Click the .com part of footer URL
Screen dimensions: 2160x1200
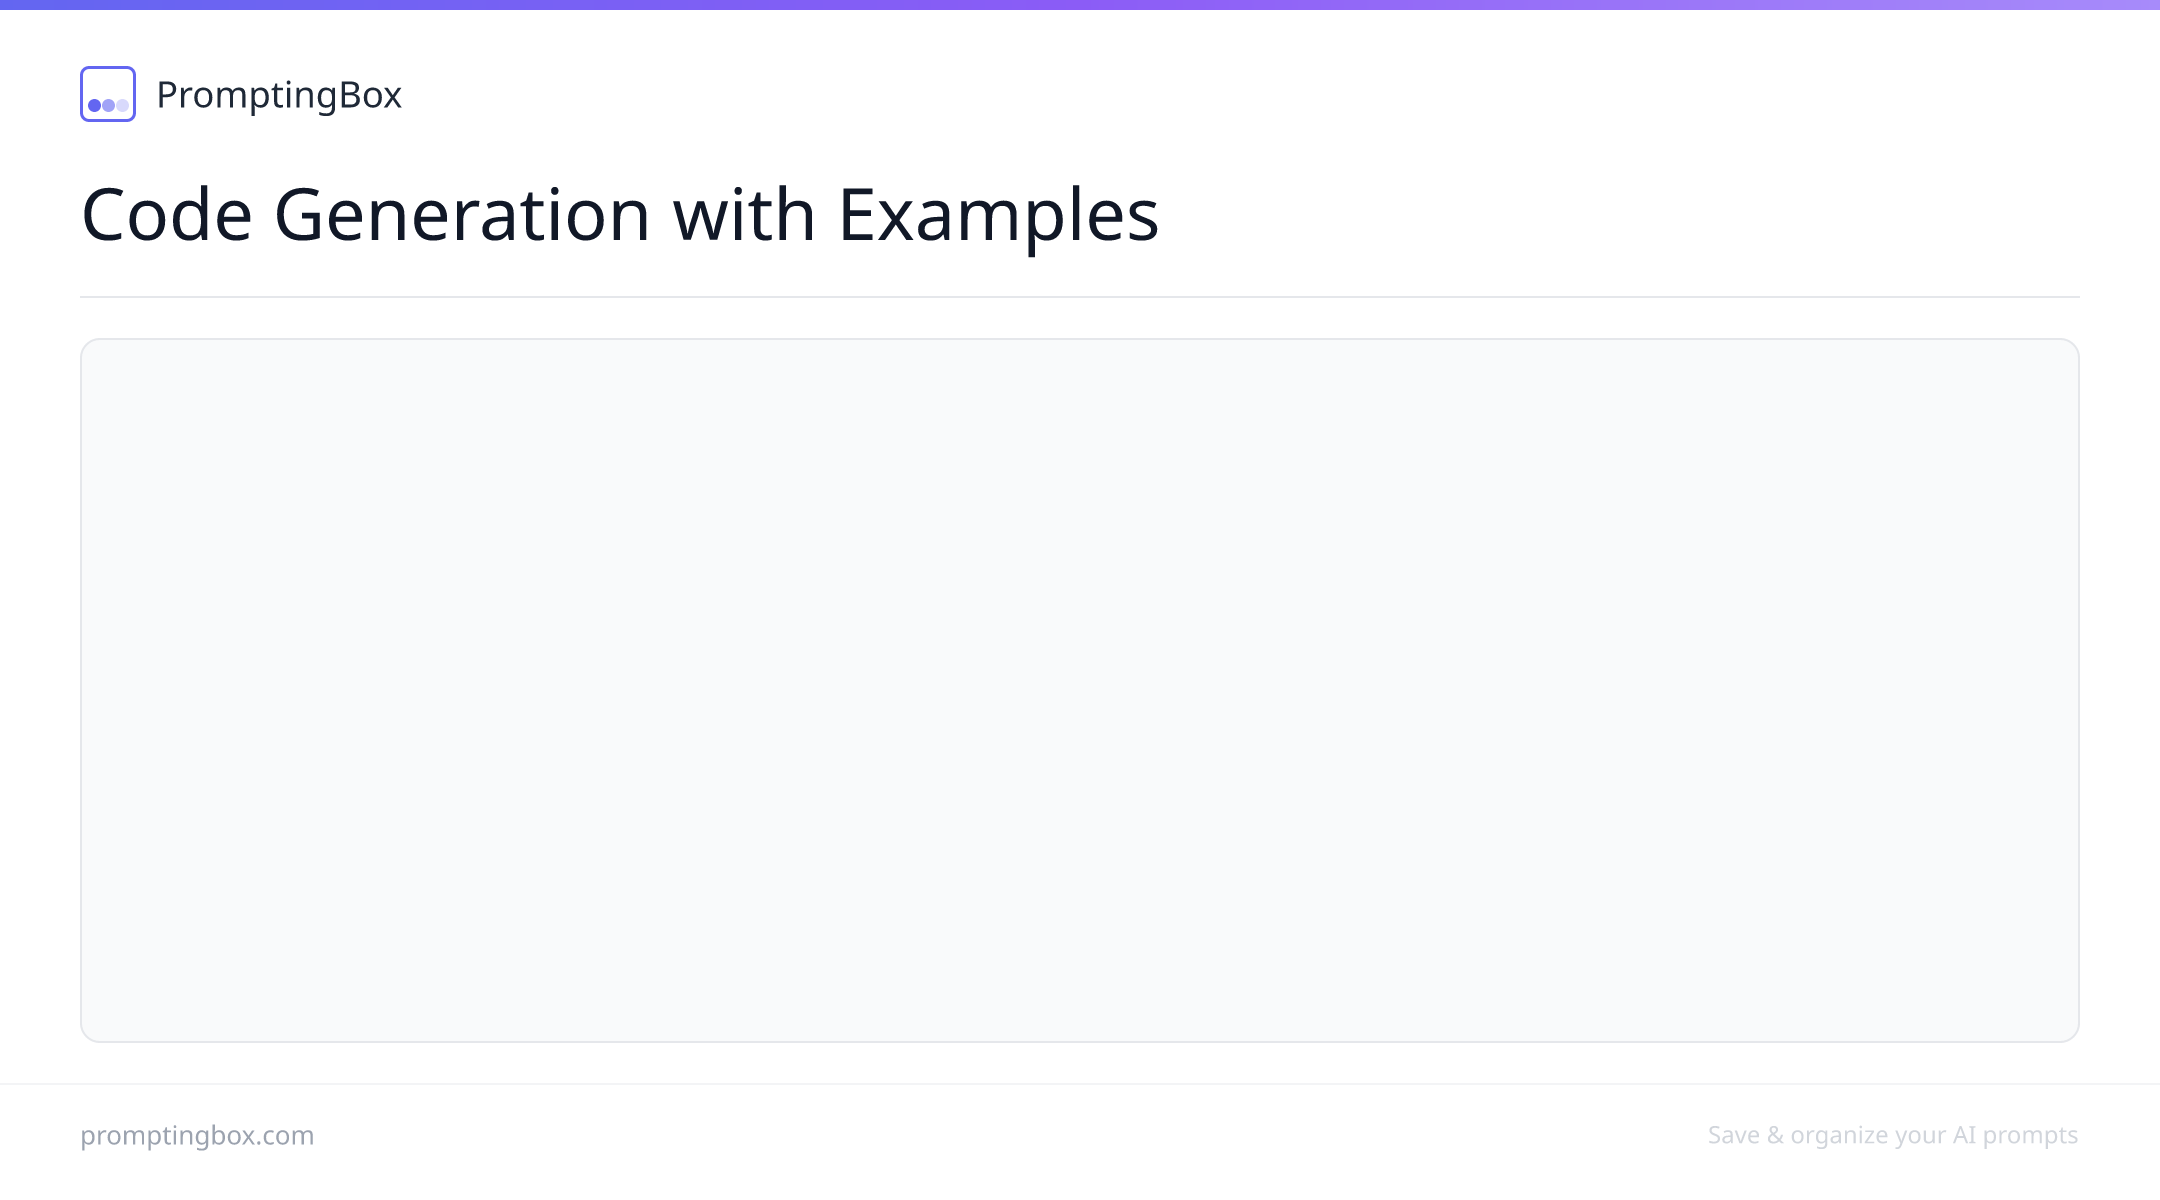point(288,1136)
